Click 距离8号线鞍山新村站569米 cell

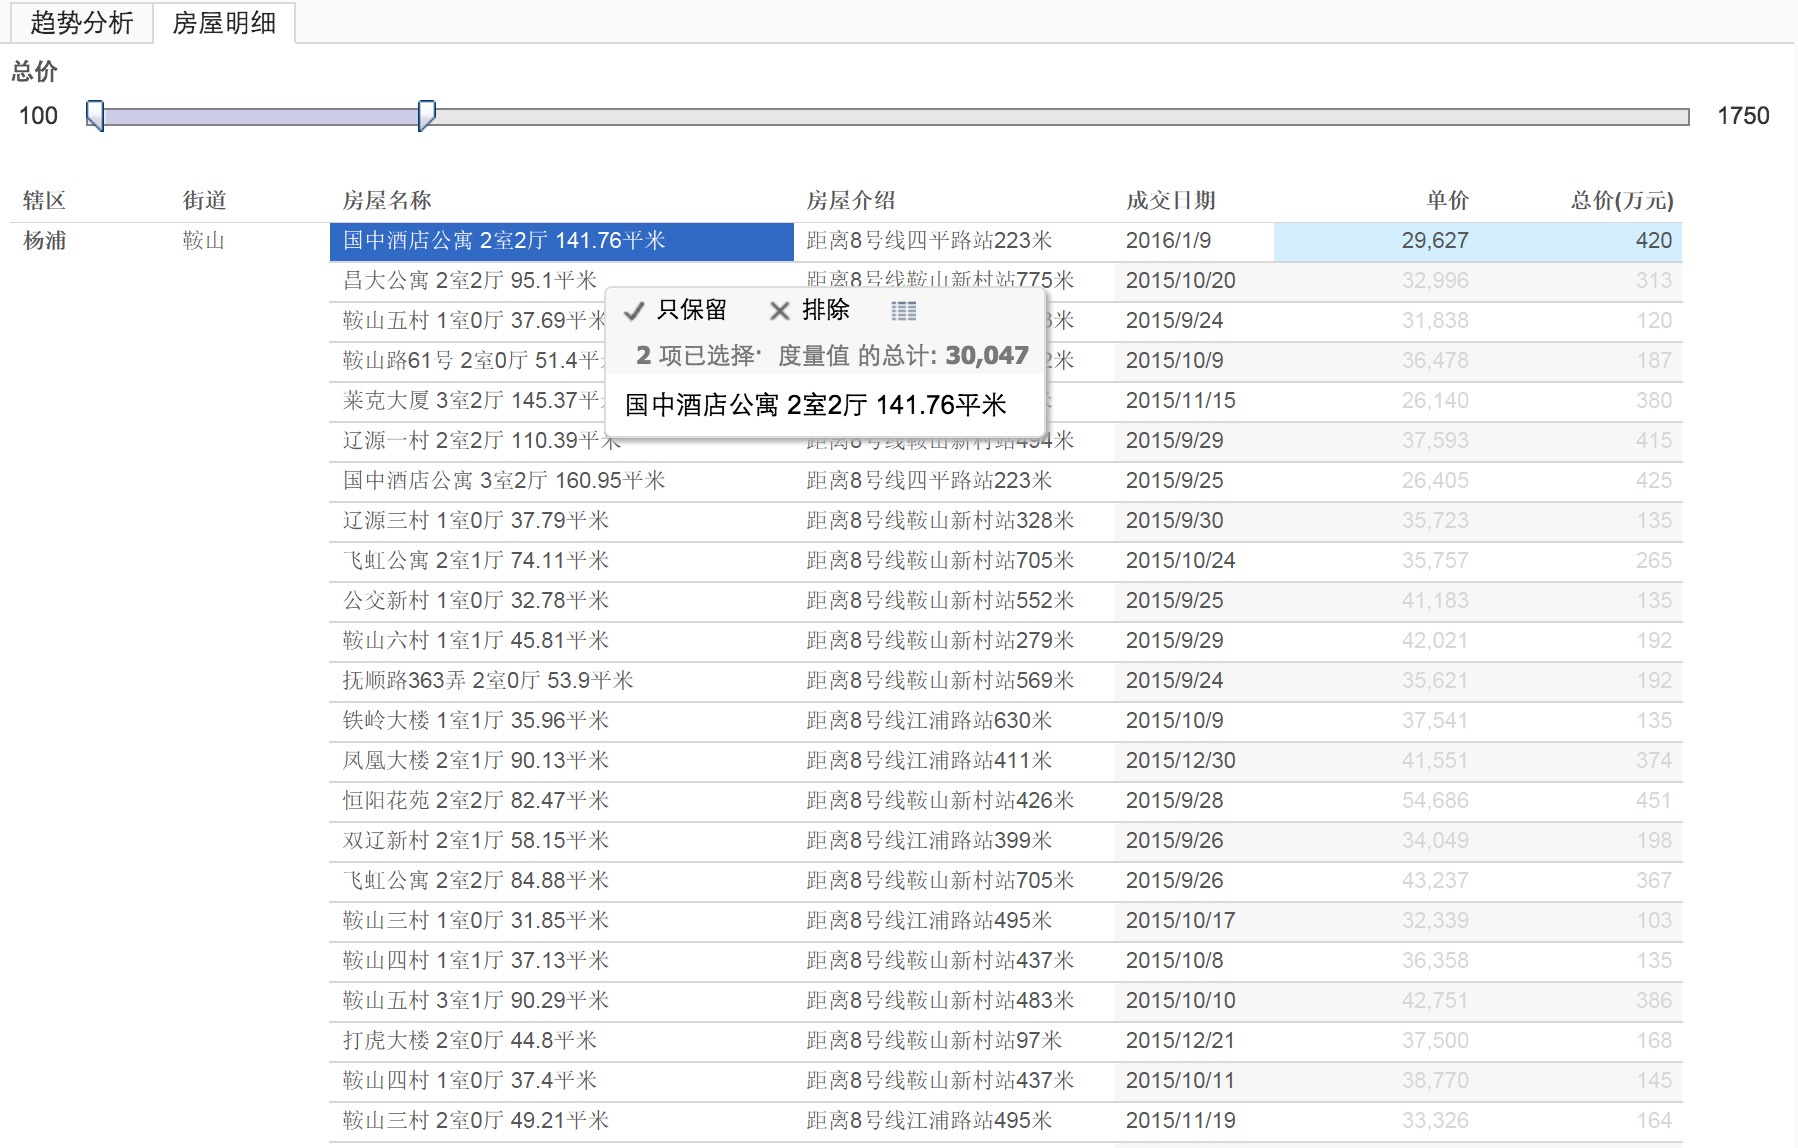(940, 680)
